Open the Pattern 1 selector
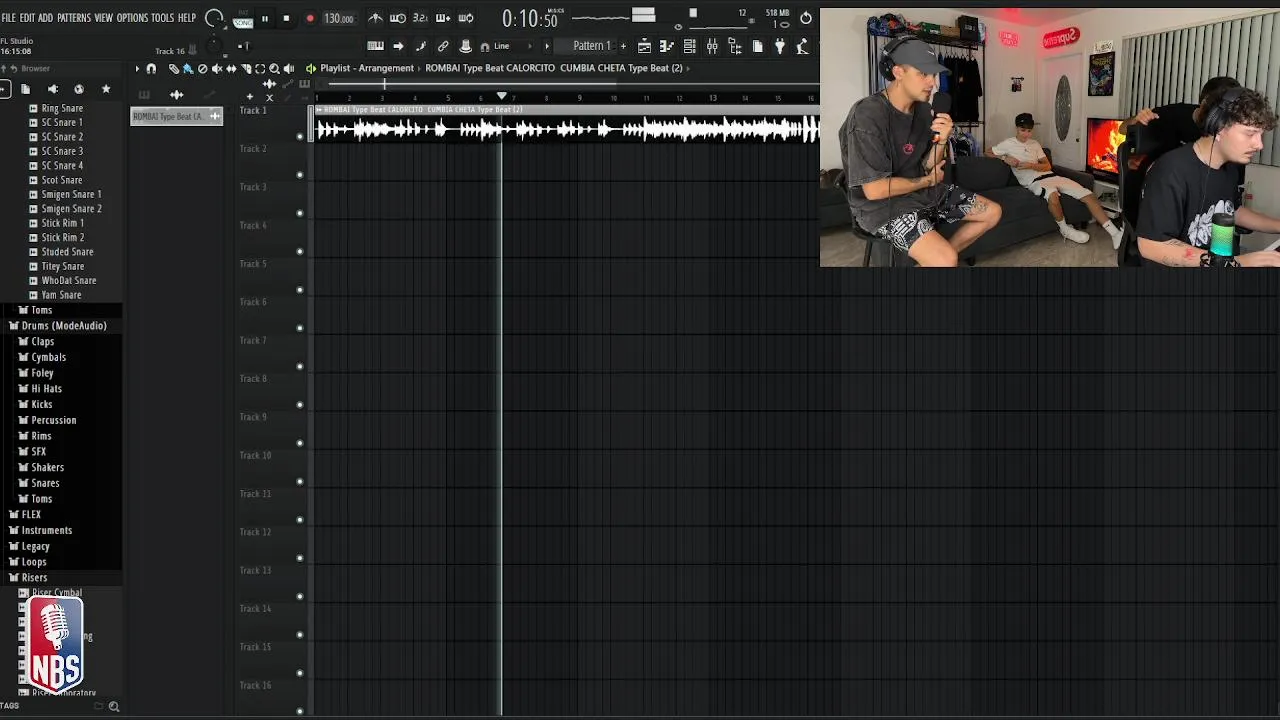The width and height of the screenshot is (1280, 720). point(591,46)
